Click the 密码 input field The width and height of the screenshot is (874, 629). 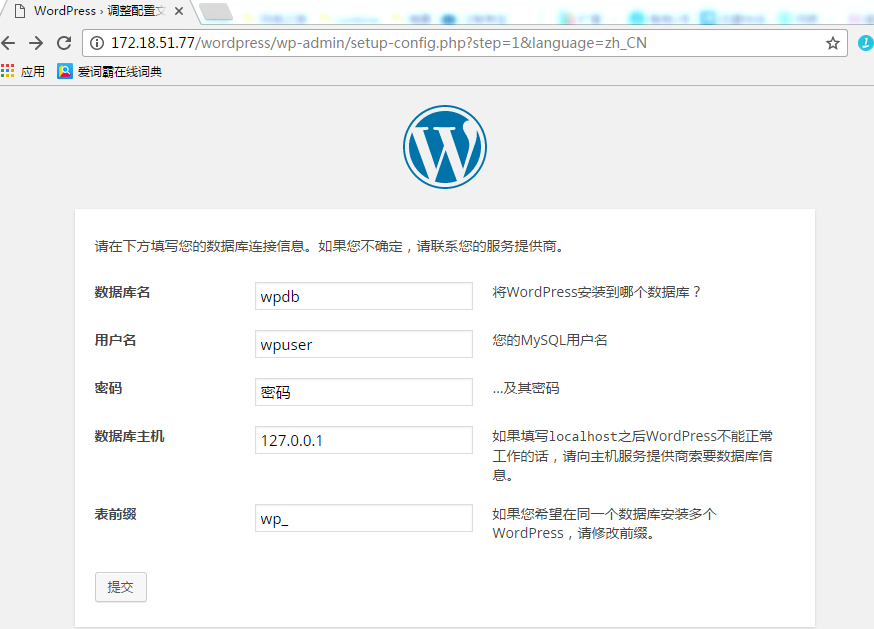364,392
